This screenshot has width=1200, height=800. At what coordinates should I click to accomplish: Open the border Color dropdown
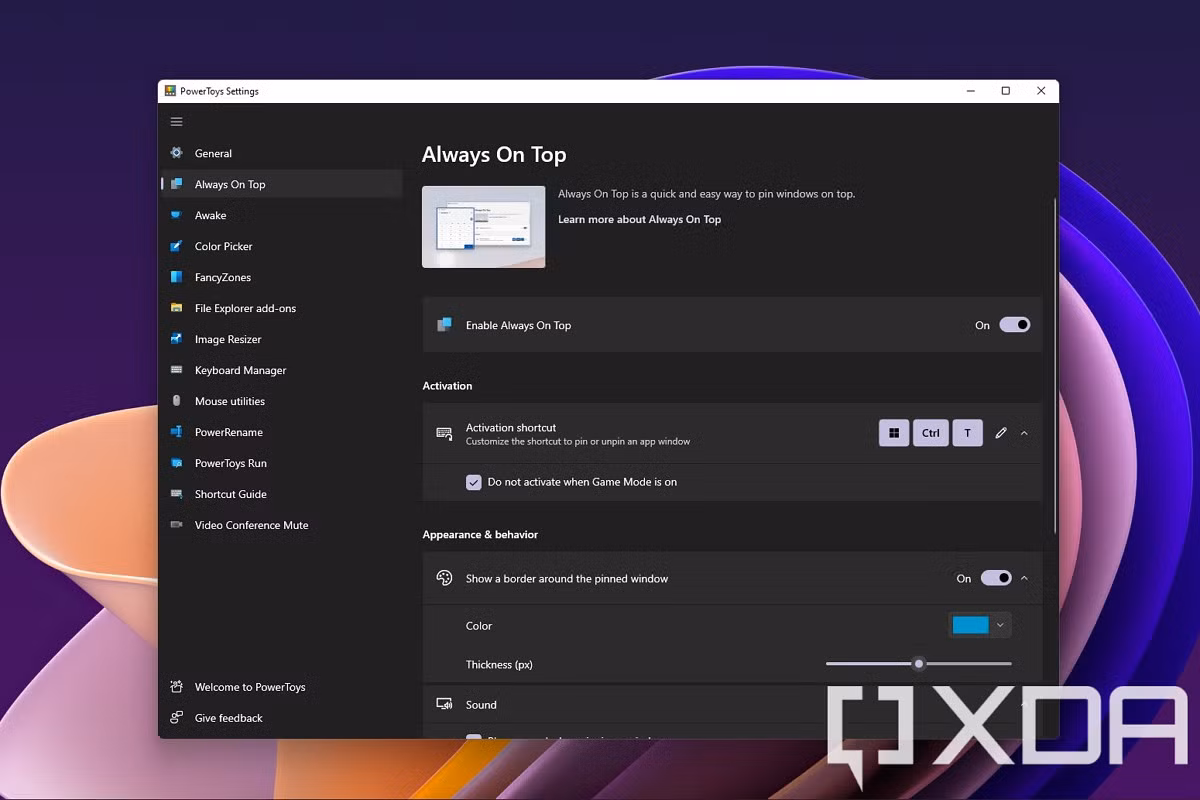pos(980,625)
